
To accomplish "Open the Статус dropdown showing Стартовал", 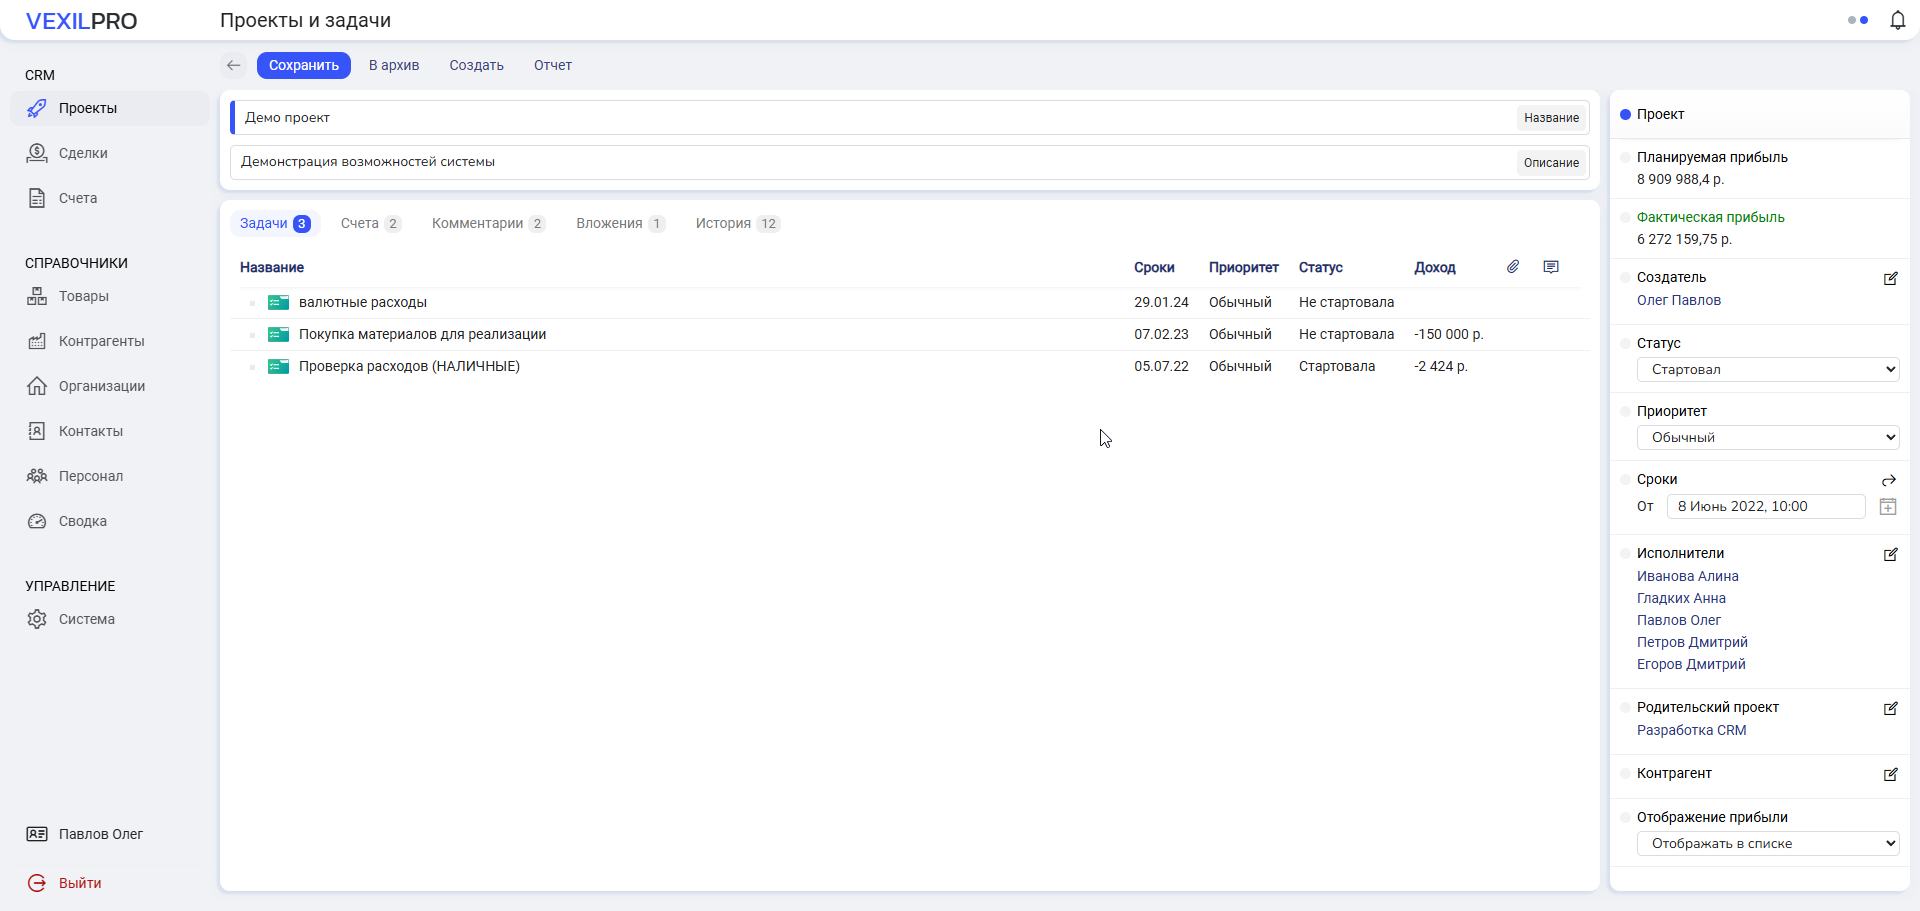I will [1767, 370].
